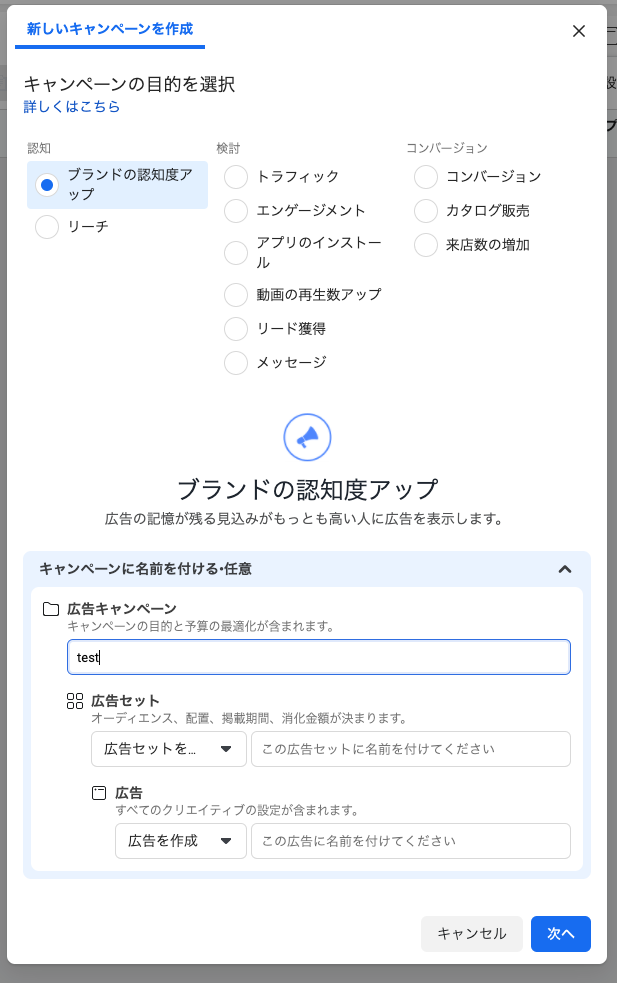Click the folder icon beside 広告キャンペーン

(x=51, y=609)
